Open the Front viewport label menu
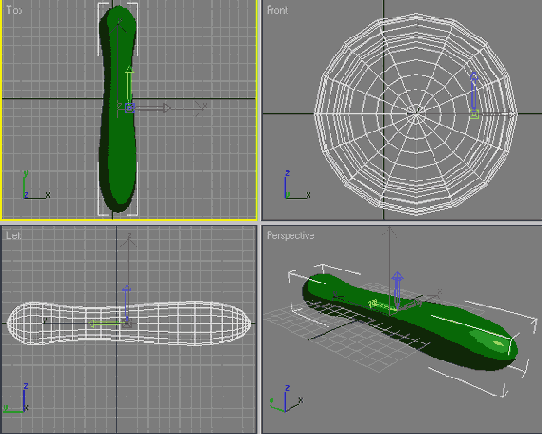542x434 pixels. 277,10
